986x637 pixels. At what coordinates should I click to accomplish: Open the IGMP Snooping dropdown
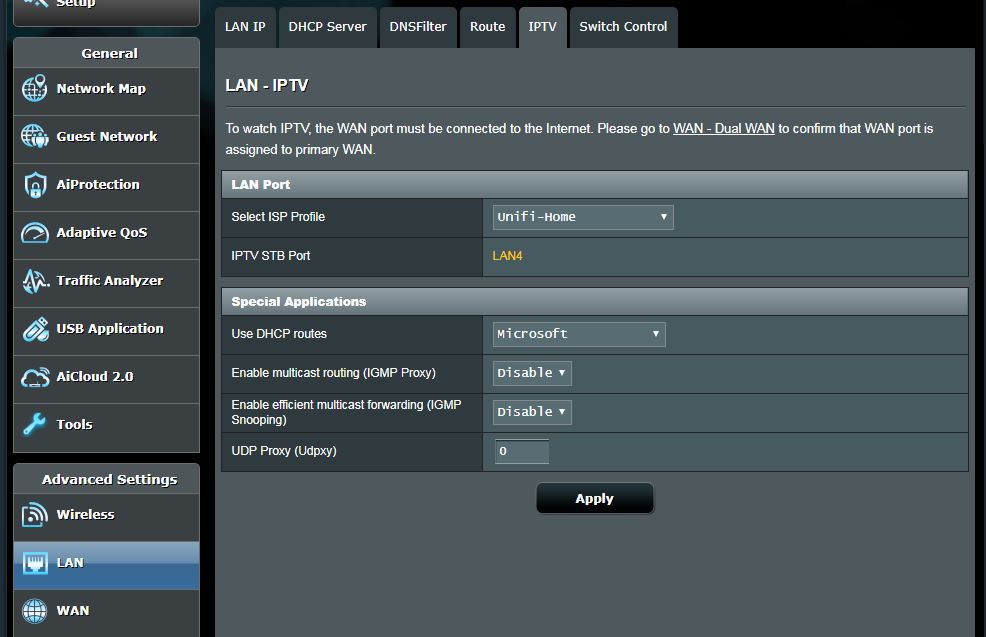pos(532,412)
